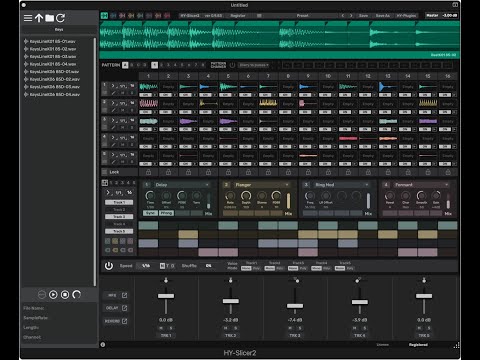Open the REVERB external window icon

[x=124, y=321]
